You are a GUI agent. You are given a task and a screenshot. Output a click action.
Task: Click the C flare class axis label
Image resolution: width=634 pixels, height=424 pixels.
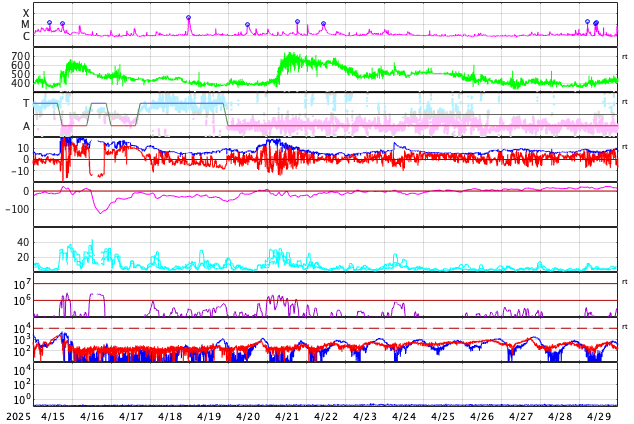26,36
